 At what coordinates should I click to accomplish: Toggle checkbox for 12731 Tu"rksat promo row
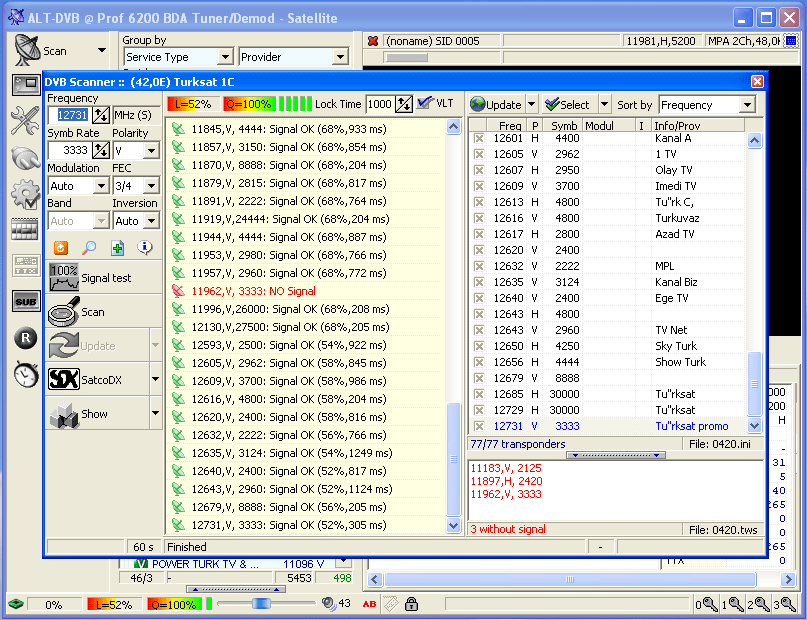(x=479, y=426)
